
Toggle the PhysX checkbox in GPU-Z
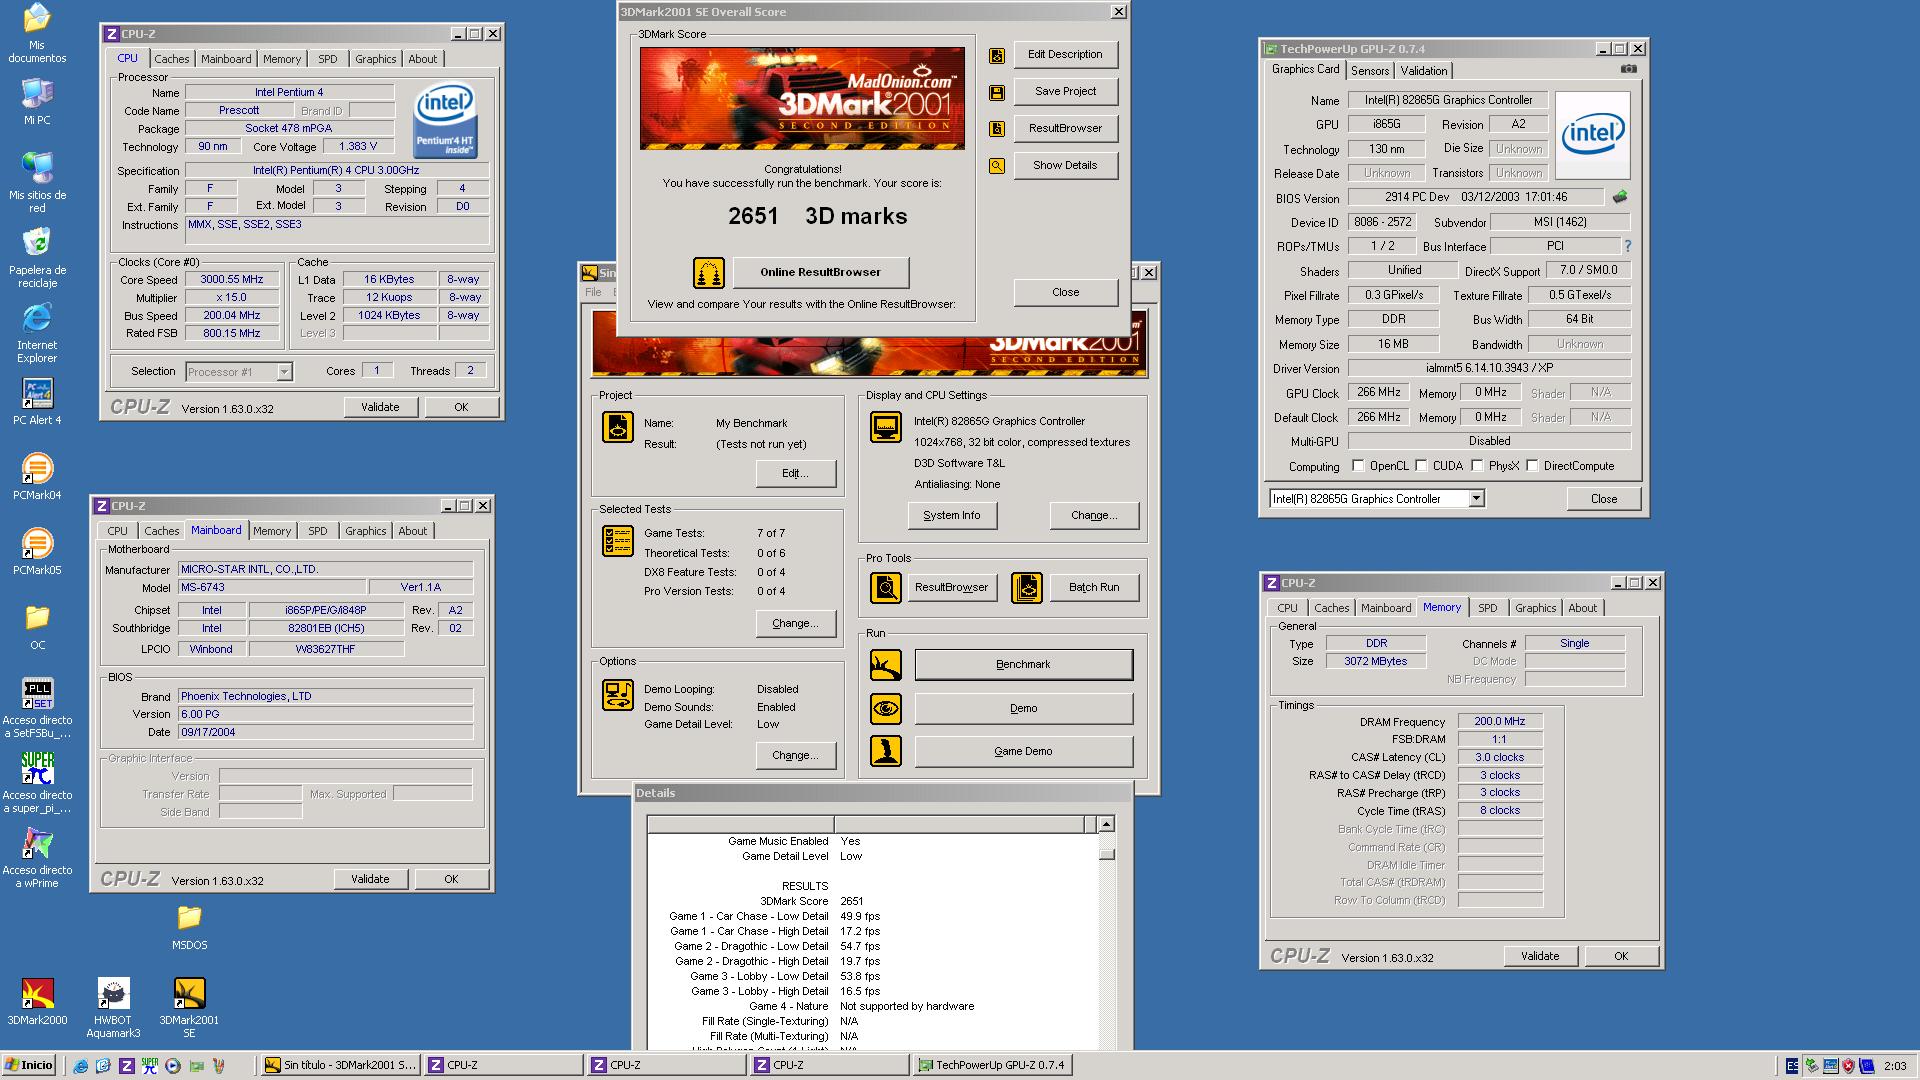1477,466
